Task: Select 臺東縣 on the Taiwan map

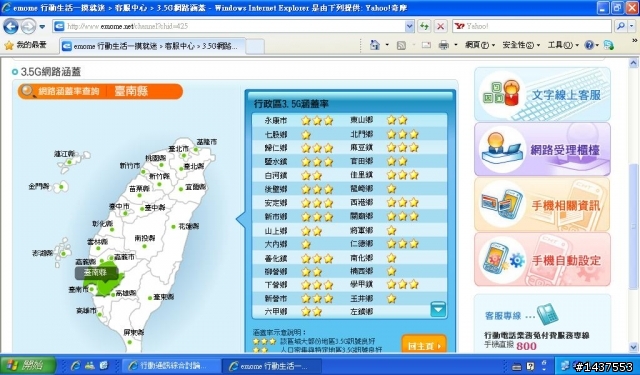Action: click(163, 297)
